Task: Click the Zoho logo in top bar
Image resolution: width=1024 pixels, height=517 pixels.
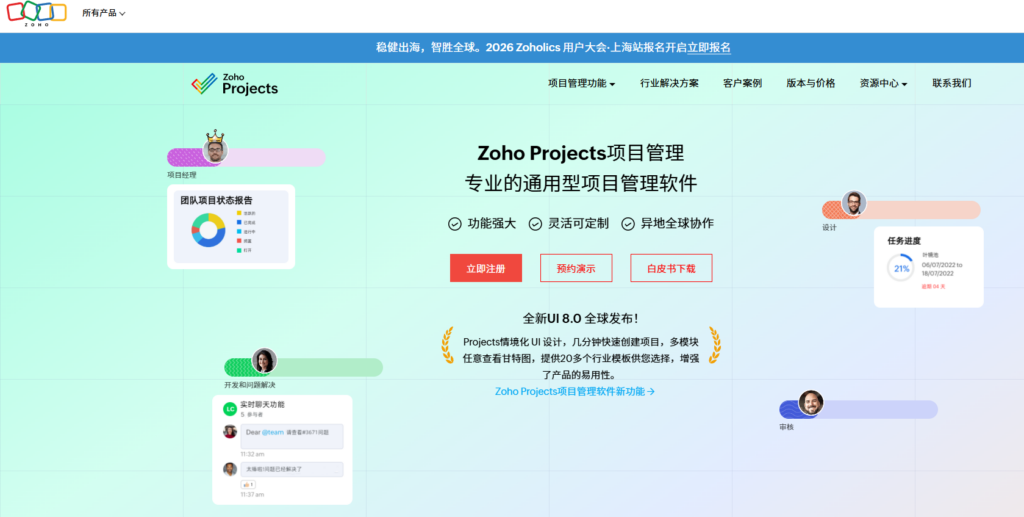Action: click(x=37, y=14)
